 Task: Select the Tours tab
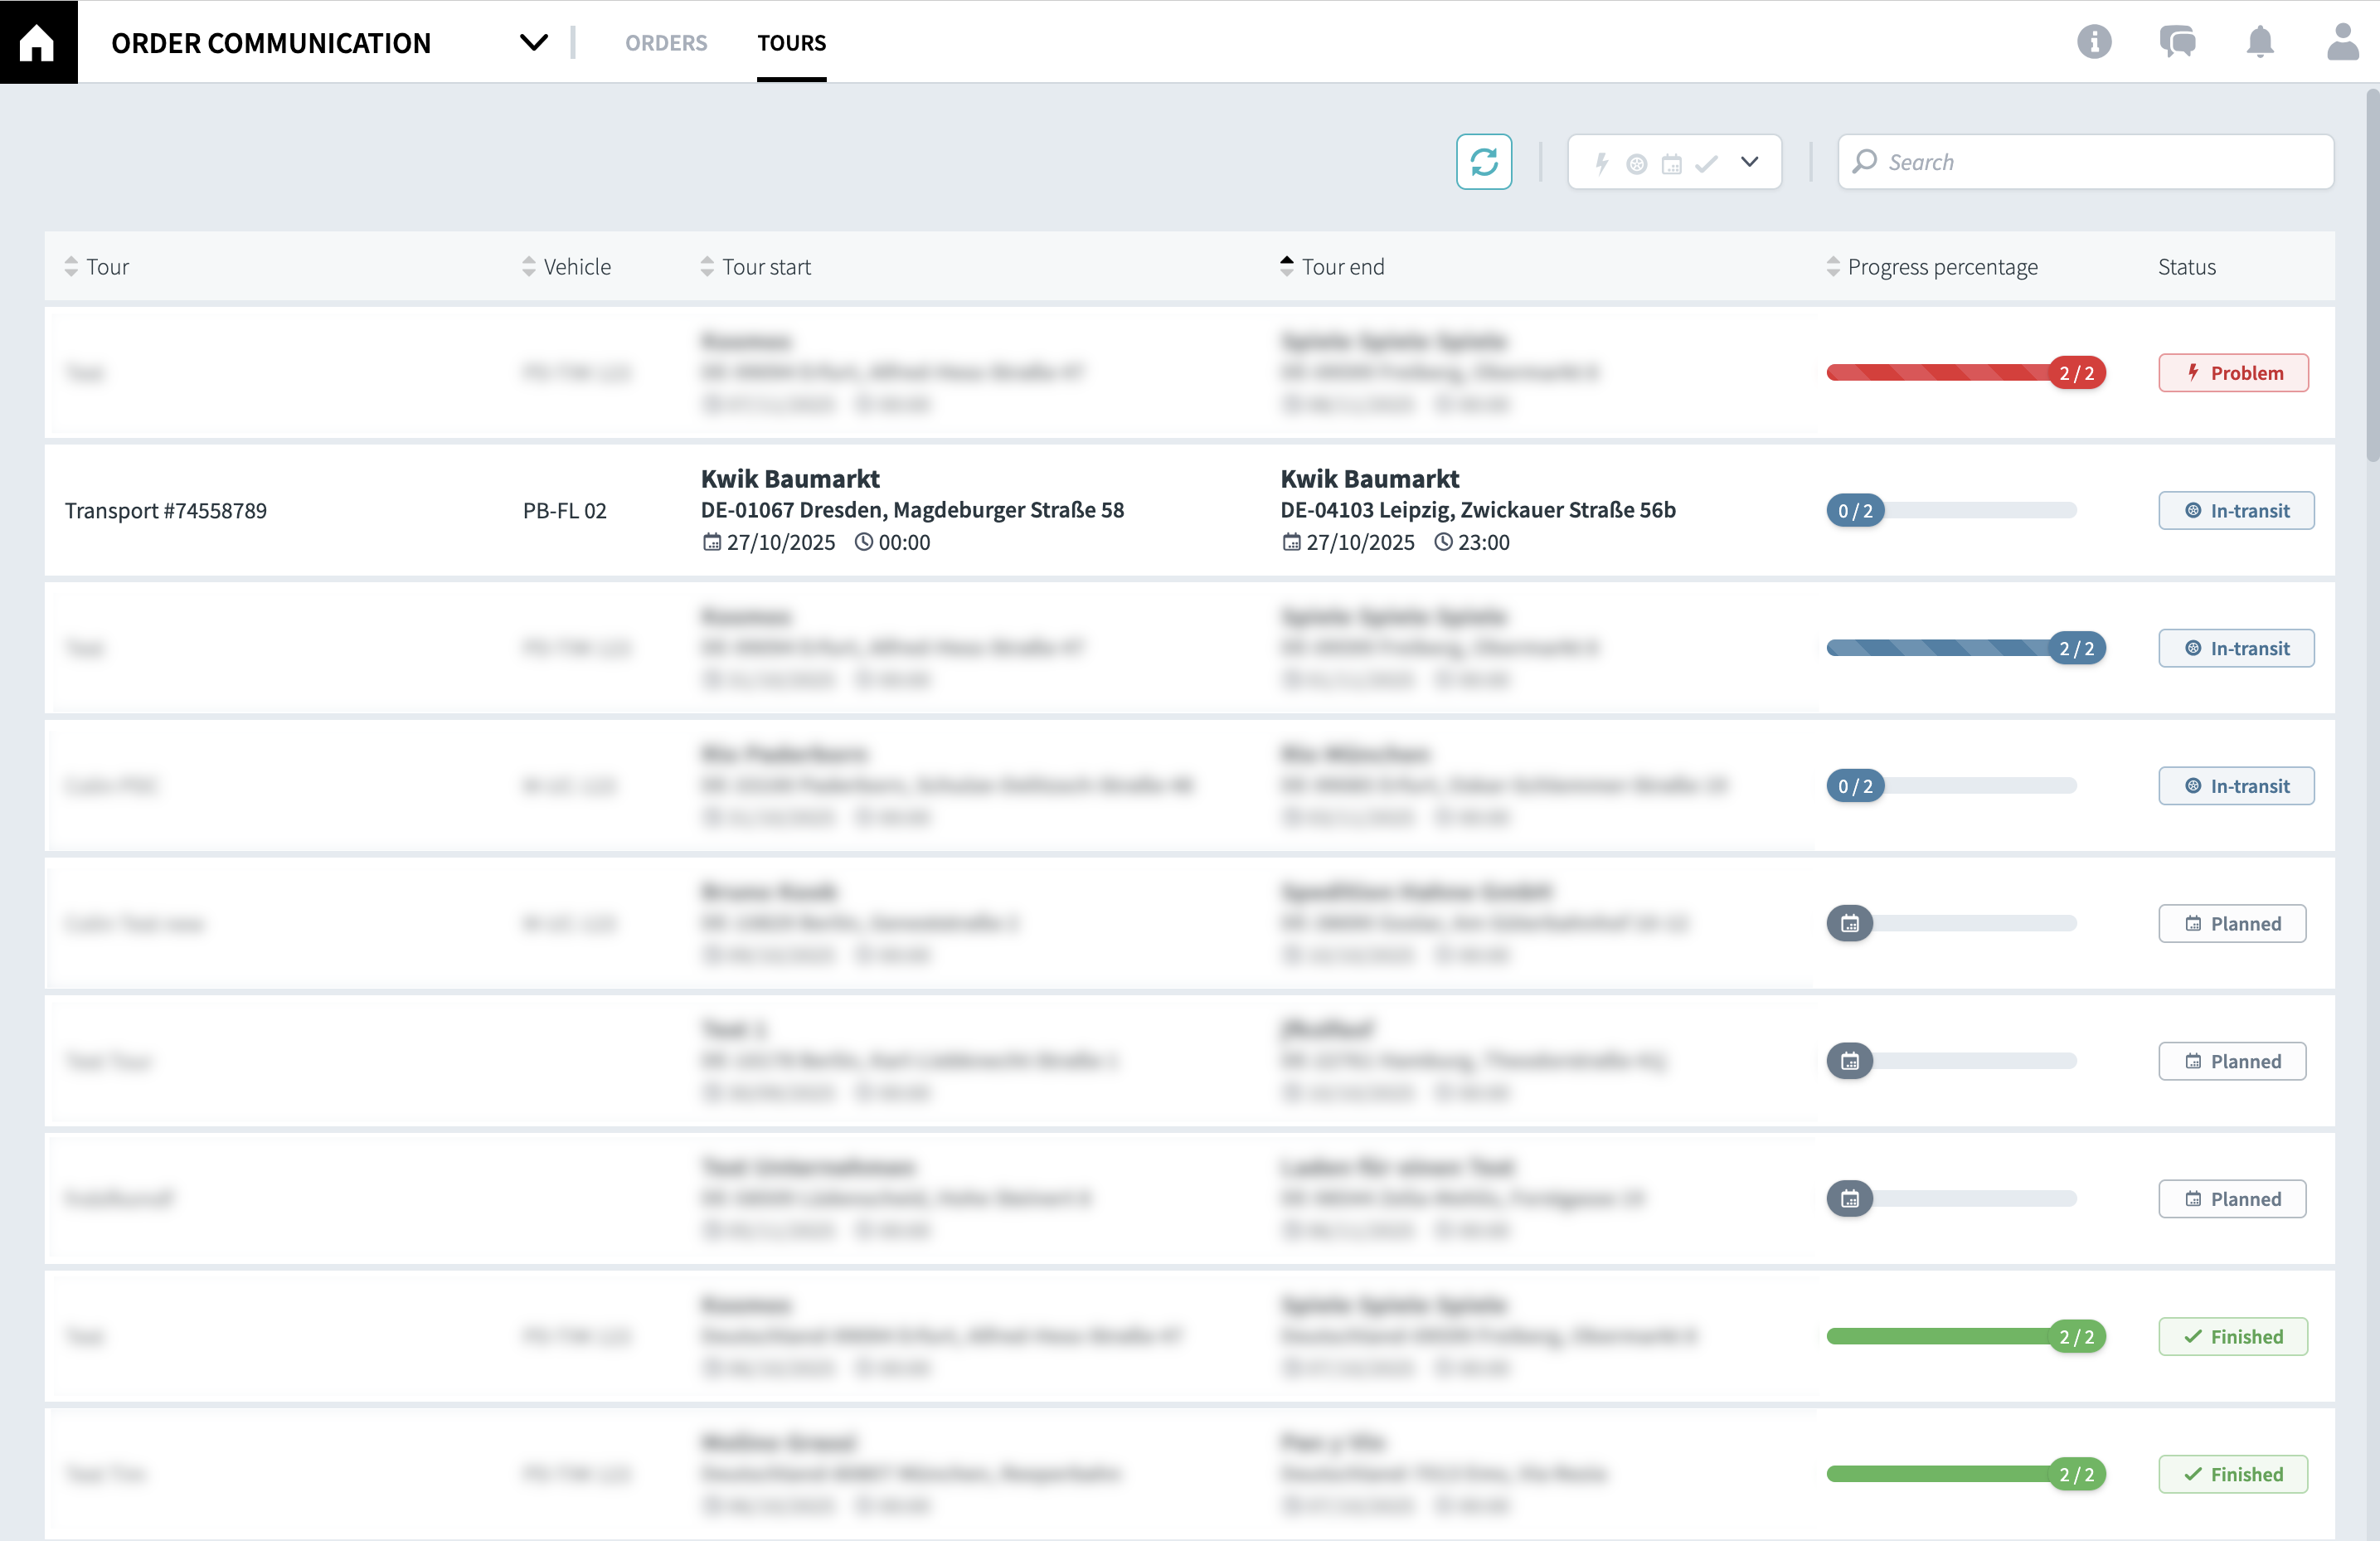tap(791, 42)
